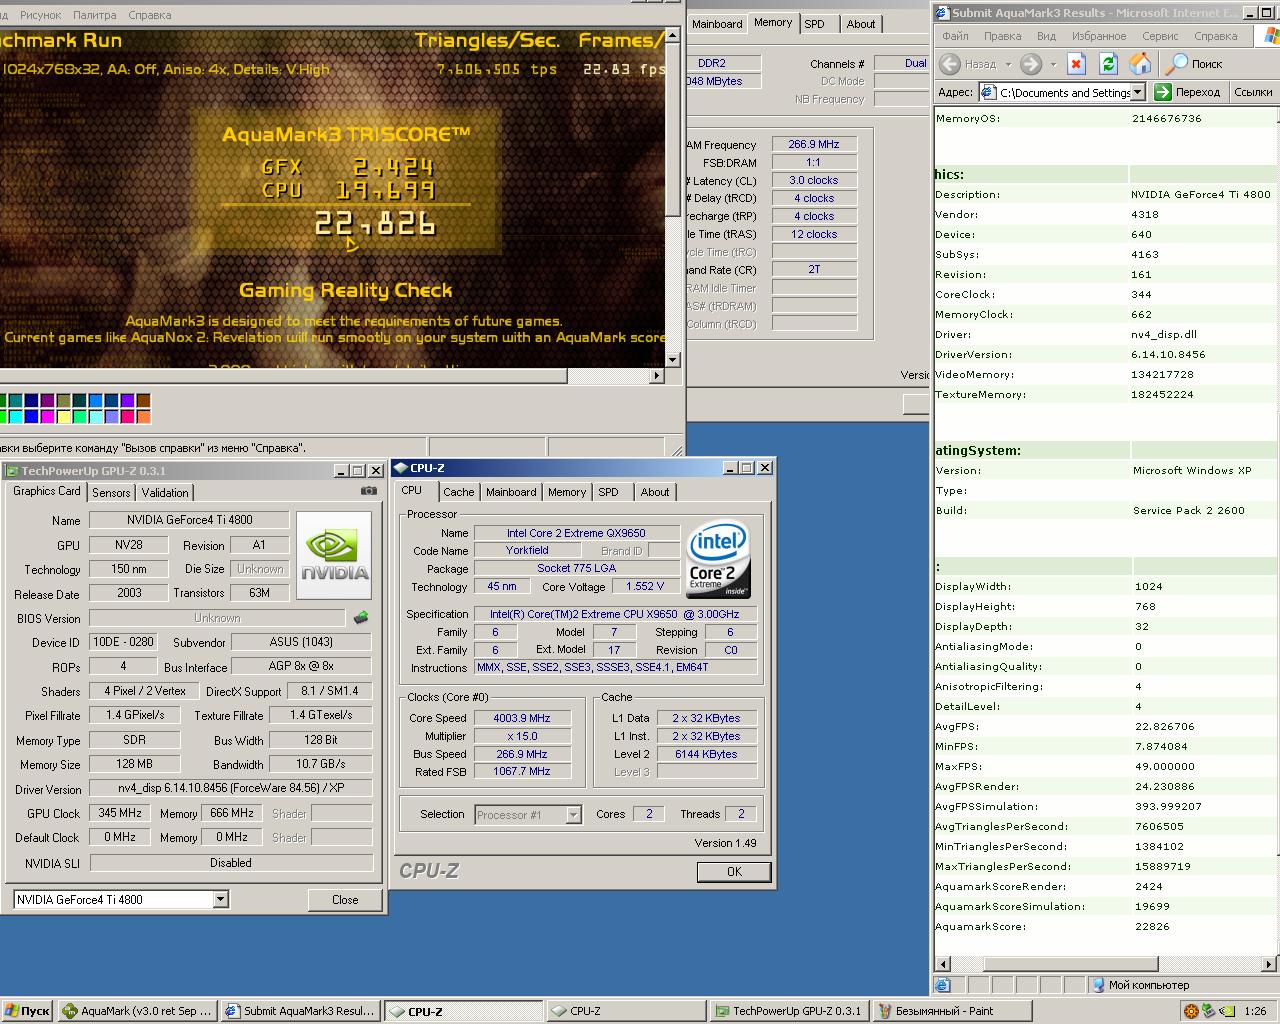Click the IE horizontal scrollbar thumb
Image resolution: width=1280 pixels, height=1024 pixels.
[1071, 965]
